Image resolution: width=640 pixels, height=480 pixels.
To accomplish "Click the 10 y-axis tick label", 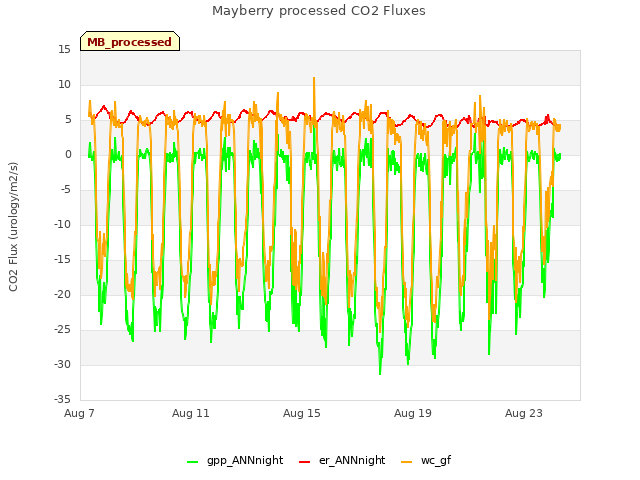I will tap(64, 84).
